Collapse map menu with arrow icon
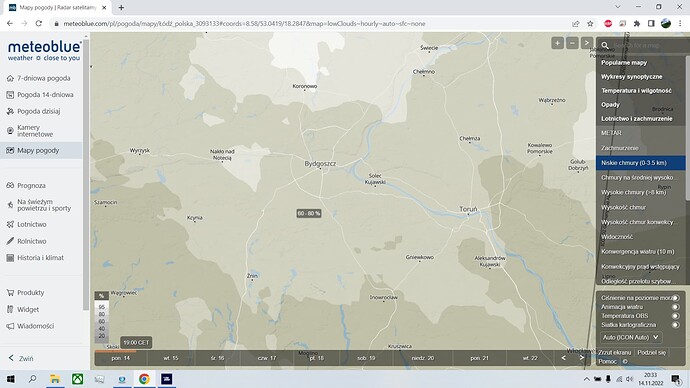This screenshot has width=690, height=388. (x=586, y=43)
